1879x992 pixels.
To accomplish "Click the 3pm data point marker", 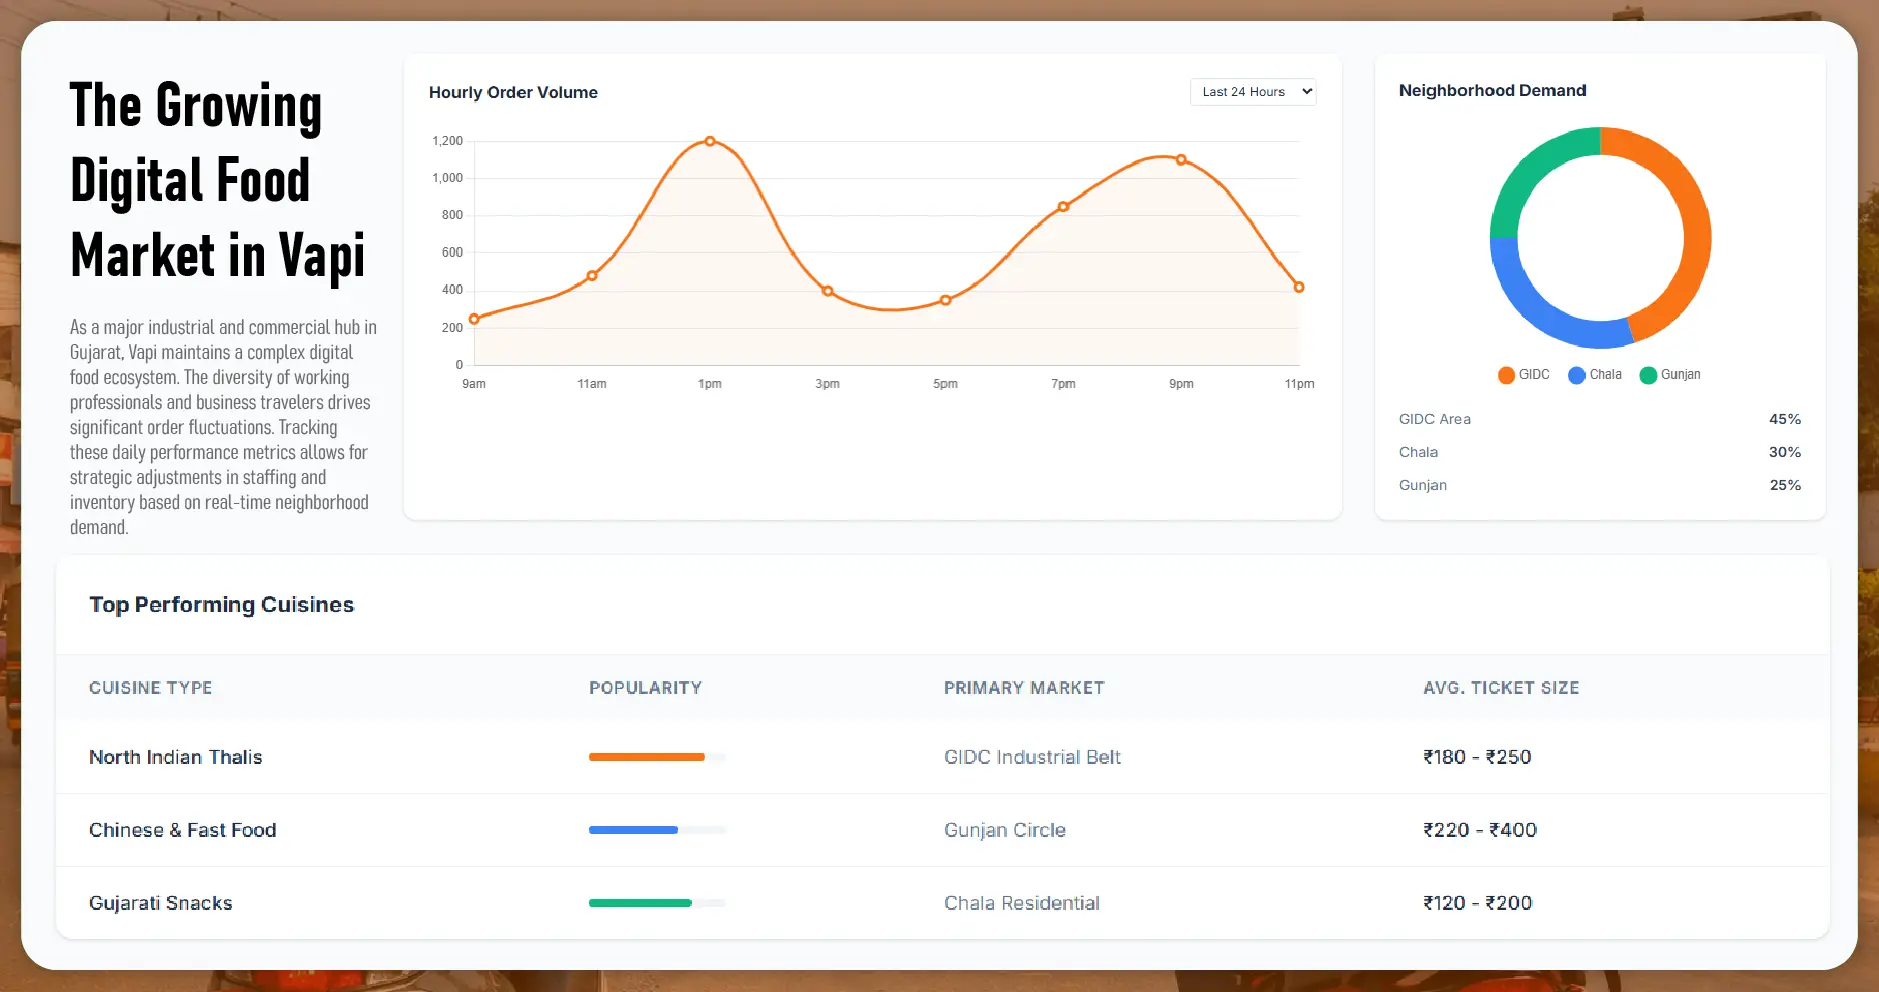I will (827, 291).
